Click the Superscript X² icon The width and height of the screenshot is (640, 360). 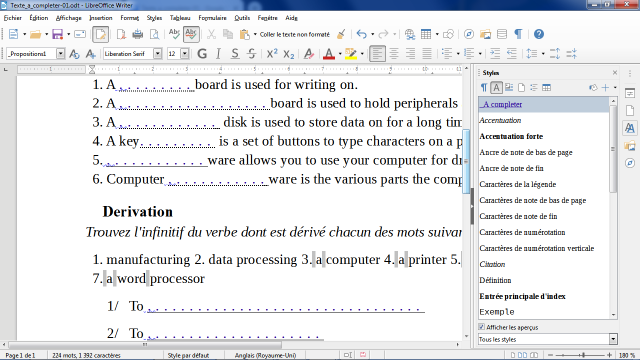pyautogui.click(x=272, y=54)
